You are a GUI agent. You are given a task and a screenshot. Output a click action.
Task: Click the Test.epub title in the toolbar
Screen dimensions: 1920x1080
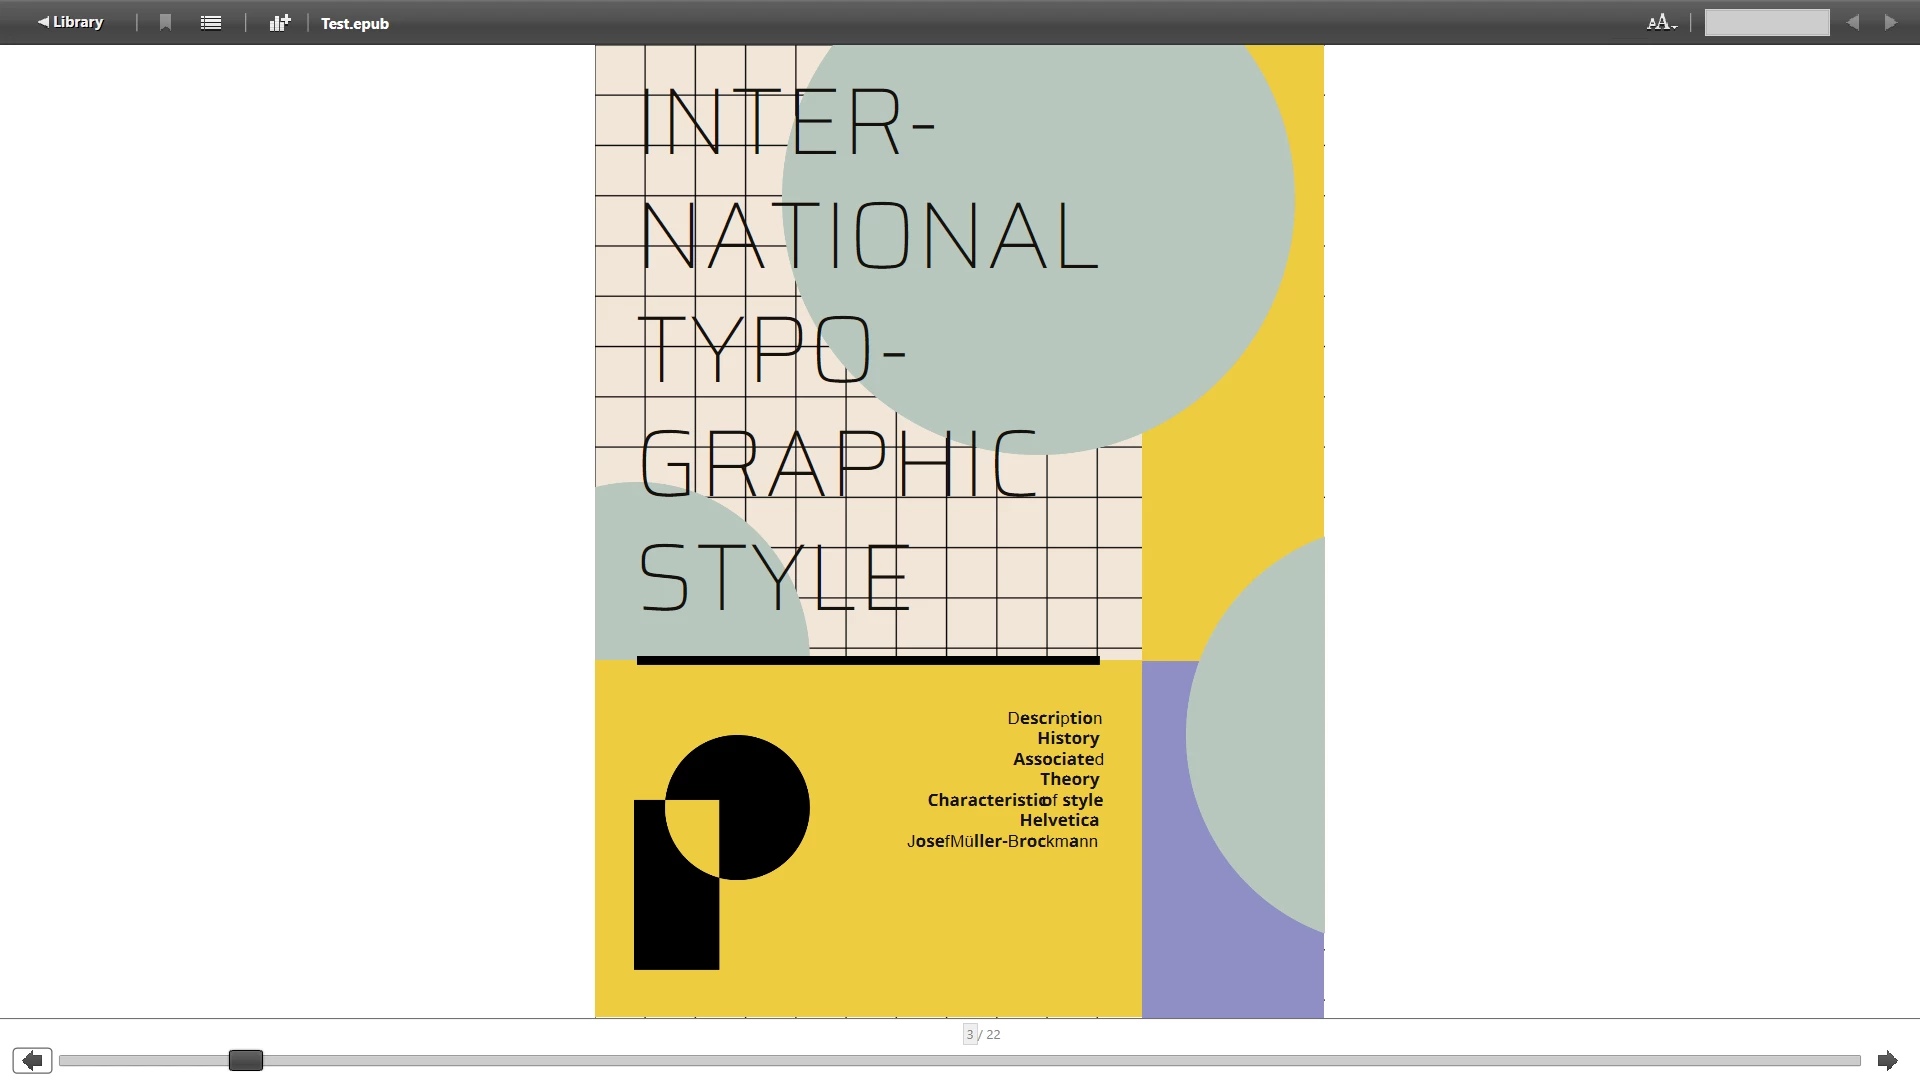(x=355, y=23)
